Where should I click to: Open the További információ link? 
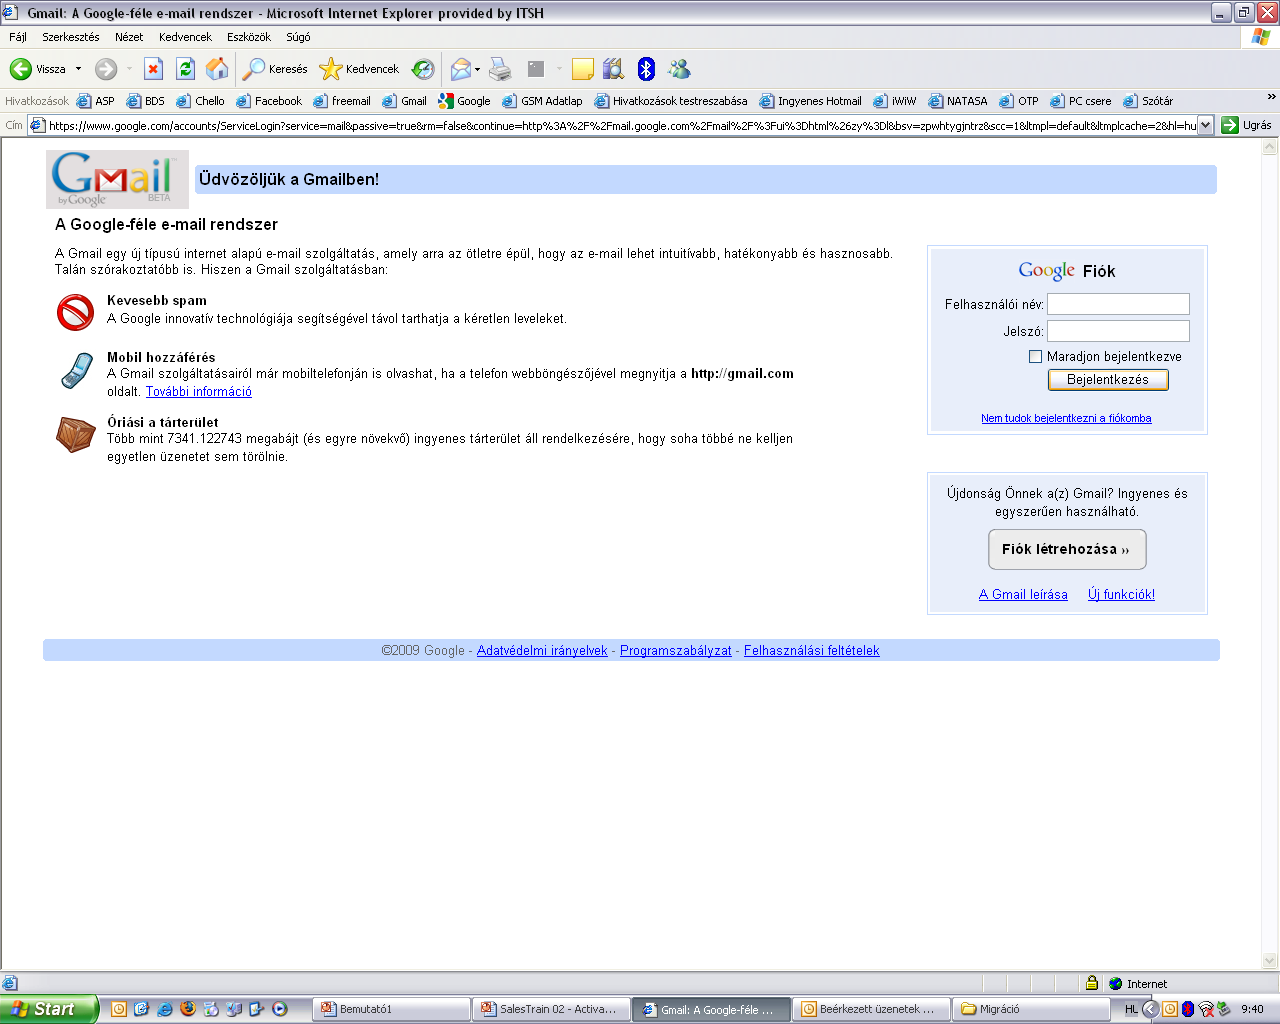(199, 392)
